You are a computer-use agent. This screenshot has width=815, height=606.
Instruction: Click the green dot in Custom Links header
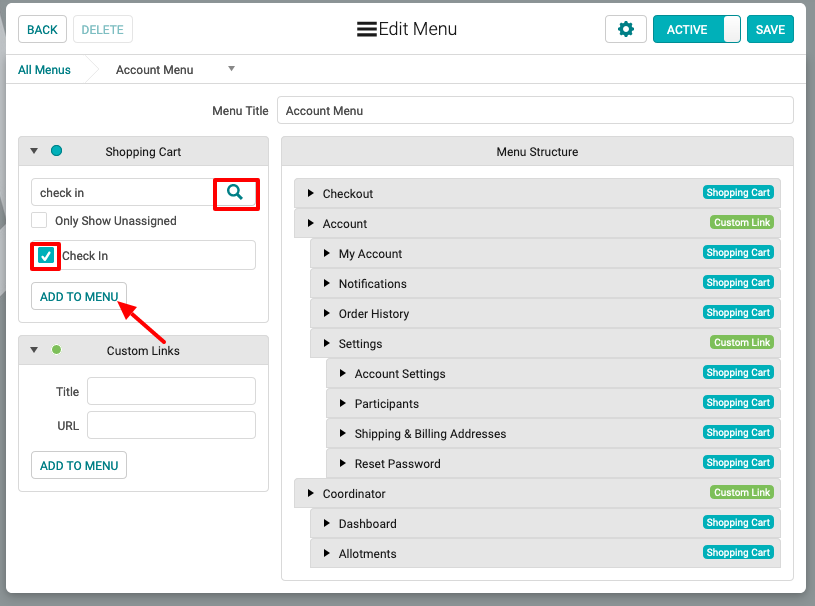(x=56, y=350)
